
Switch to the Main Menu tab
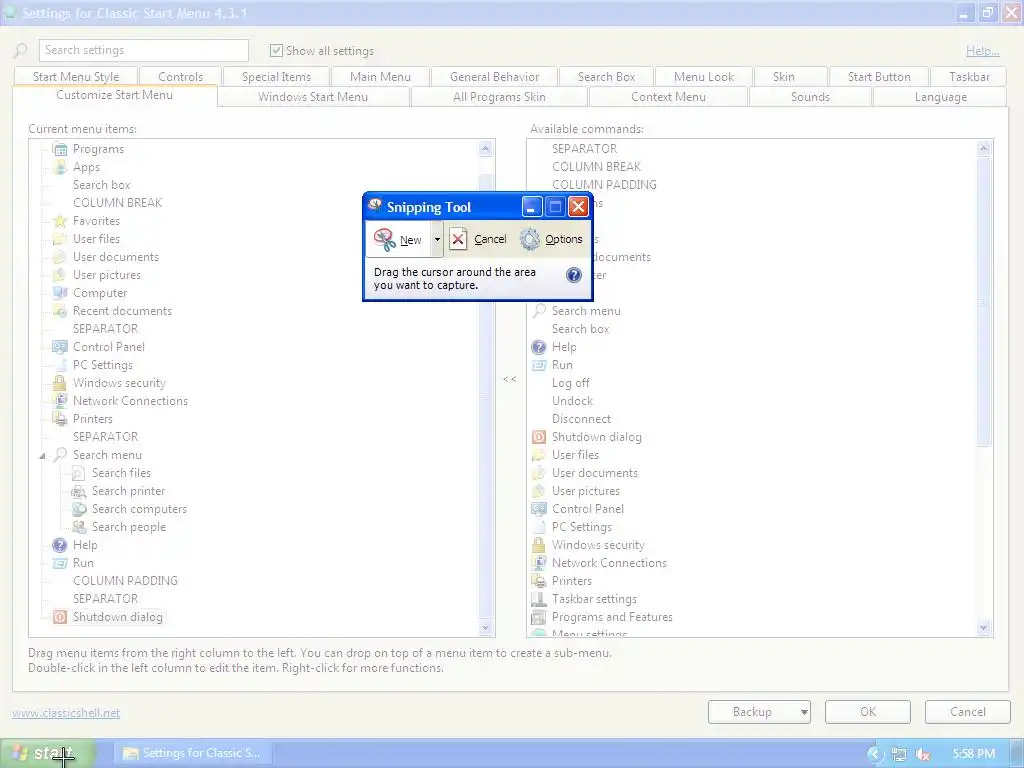click(x=380, y=76)
